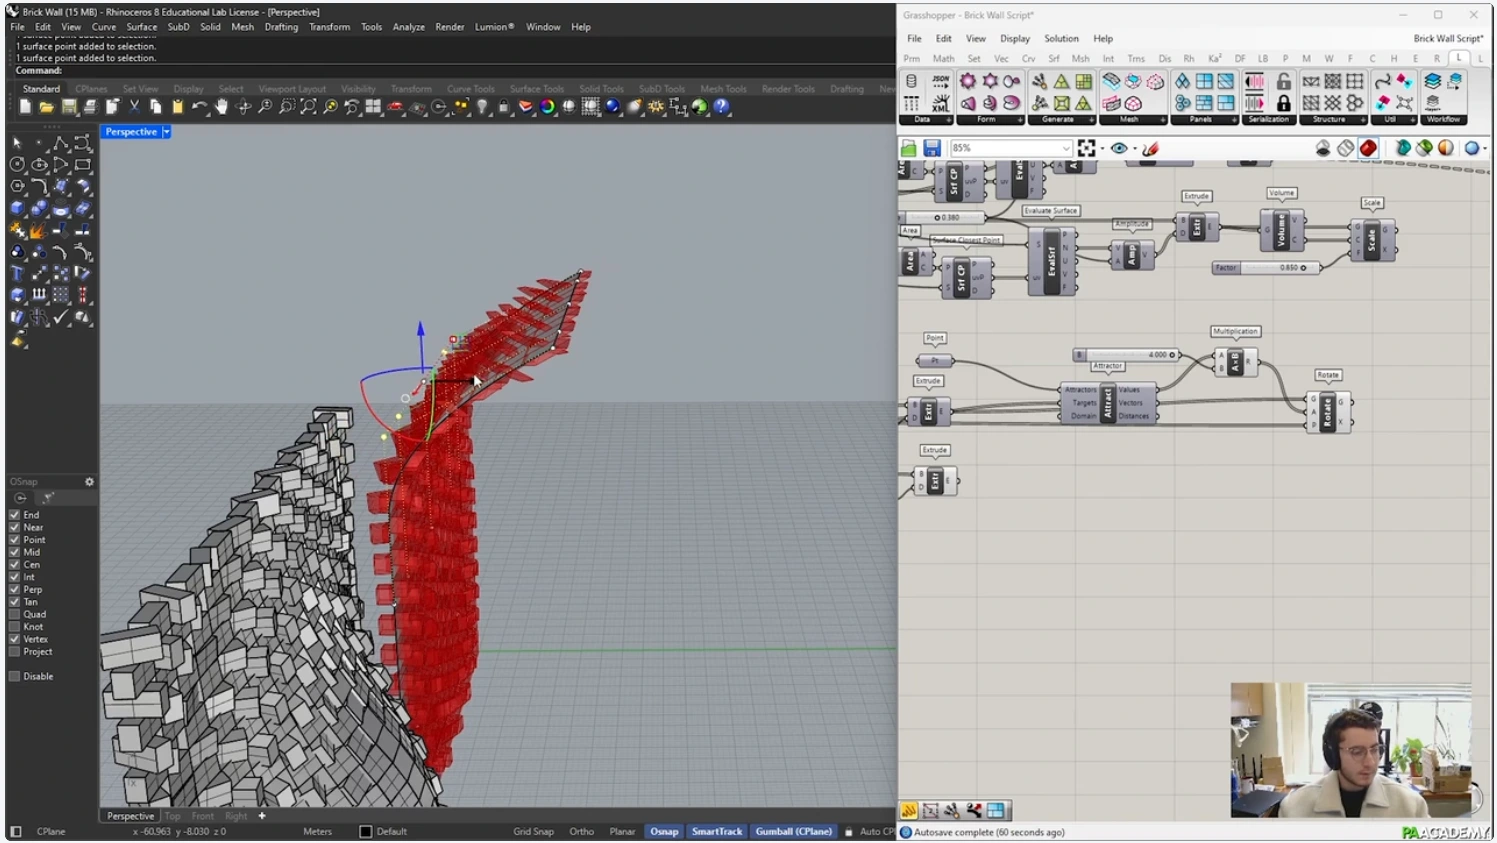Click the red shaded preview sphere icon in Grasshopper

(x=1367, y=148)
